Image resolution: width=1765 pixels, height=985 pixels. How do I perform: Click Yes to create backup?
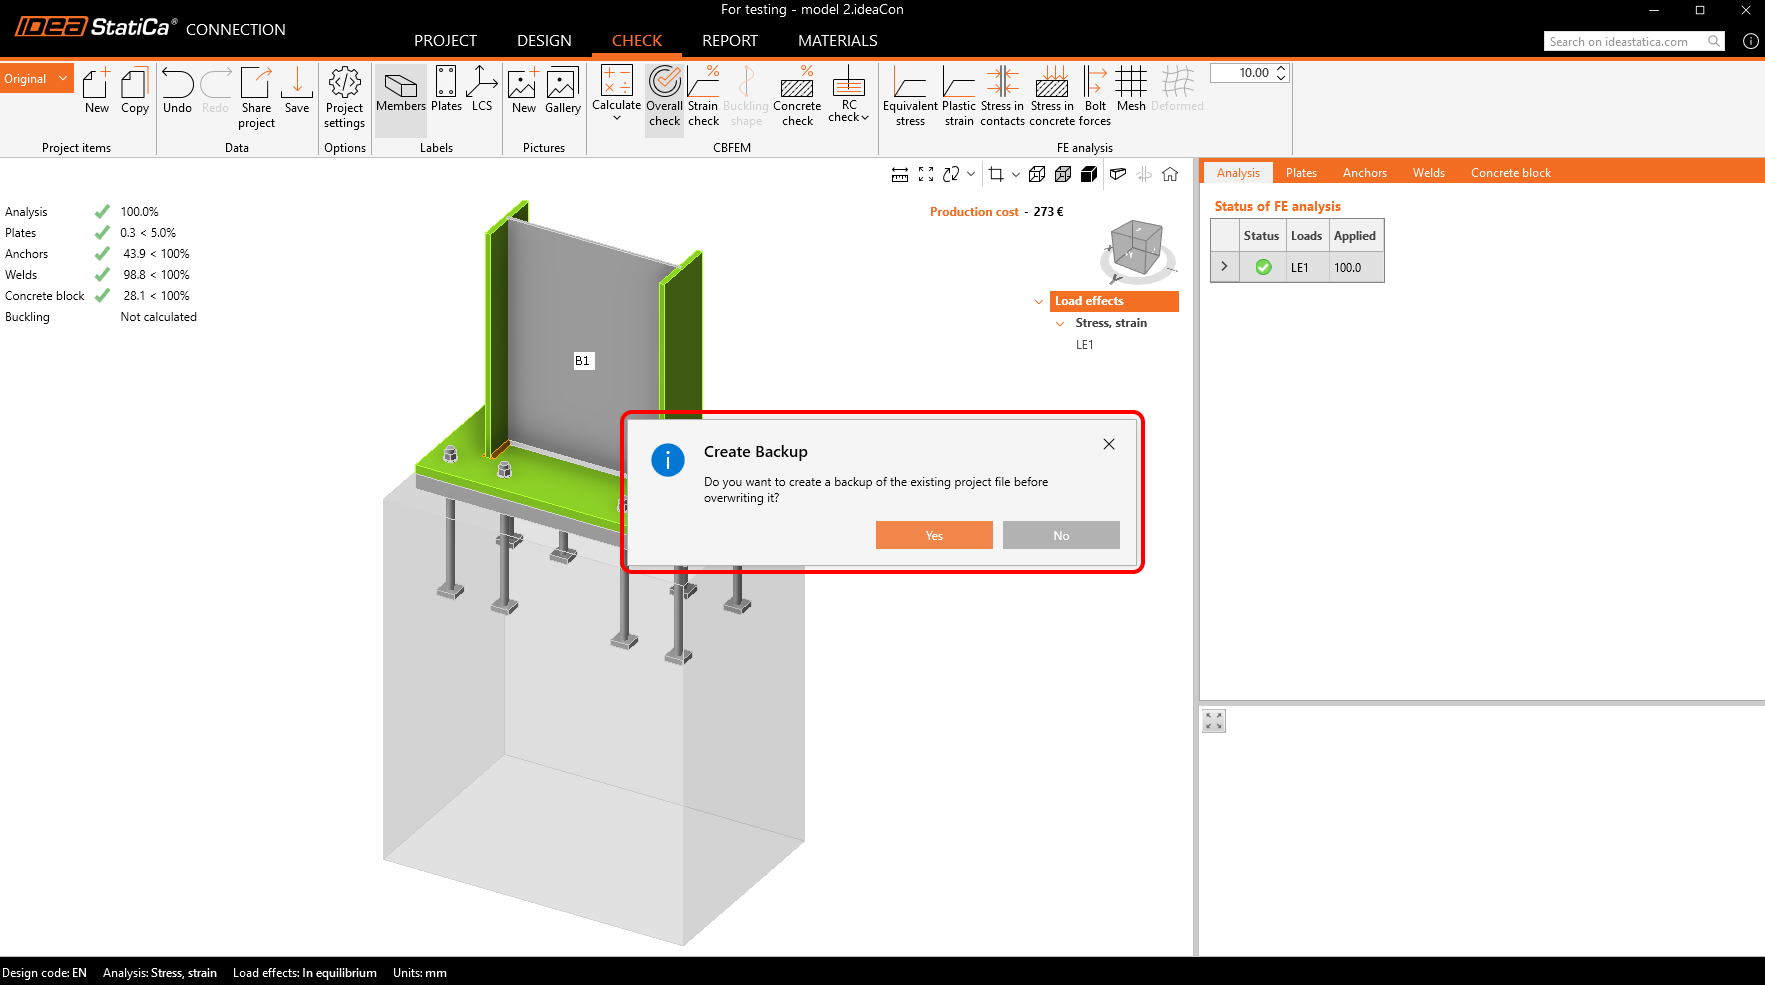pyautogui.click(x=934, y=535)
